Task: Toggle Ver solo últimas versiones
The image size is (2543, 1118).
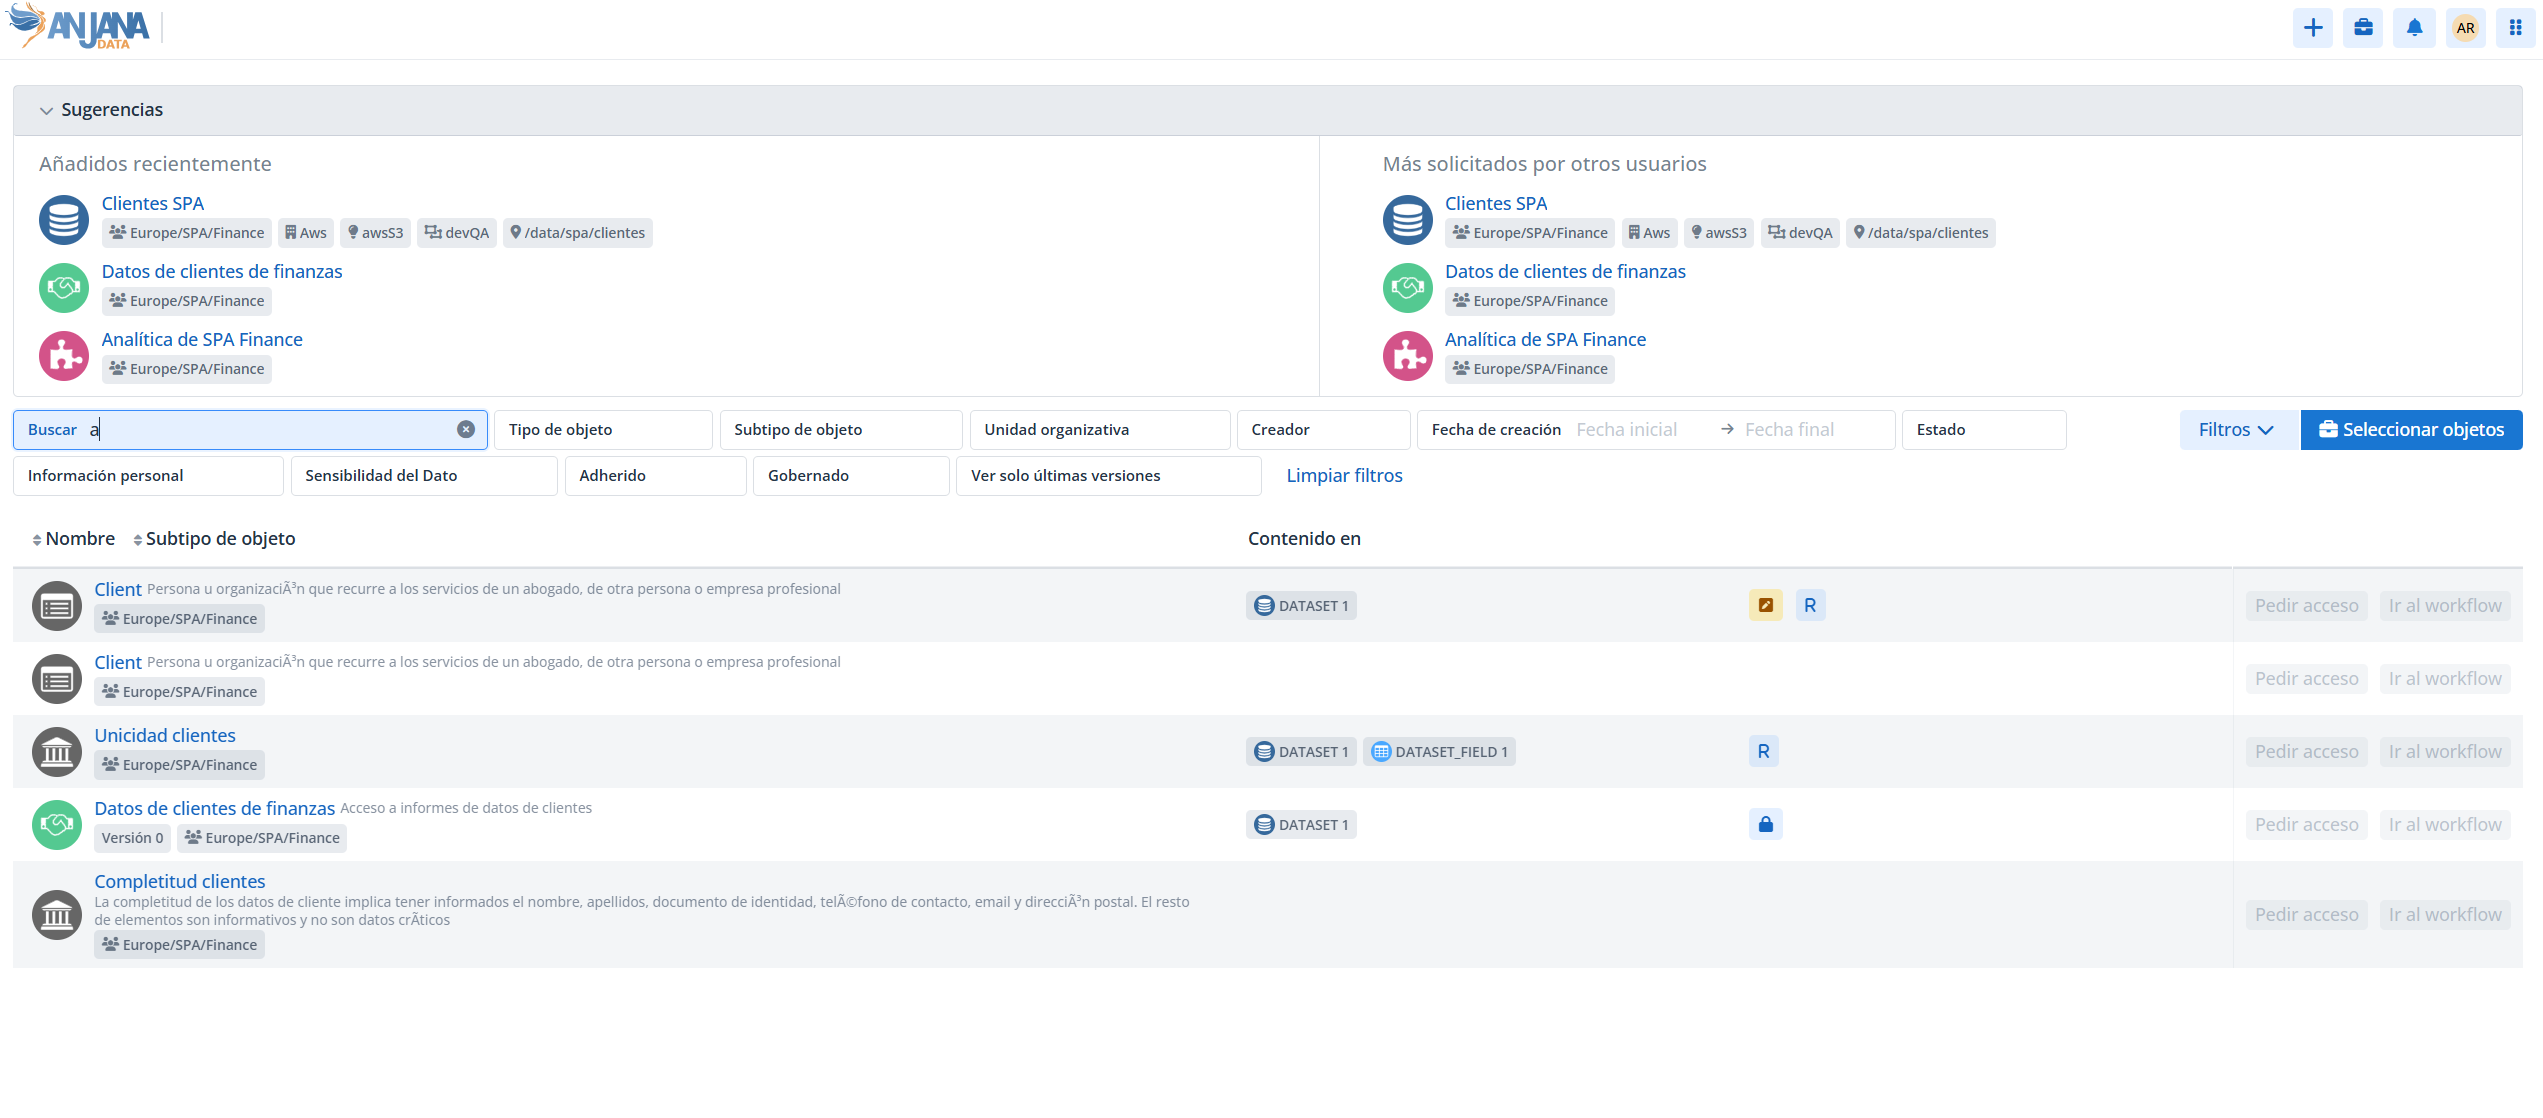Action: (x=1108, y=476)
